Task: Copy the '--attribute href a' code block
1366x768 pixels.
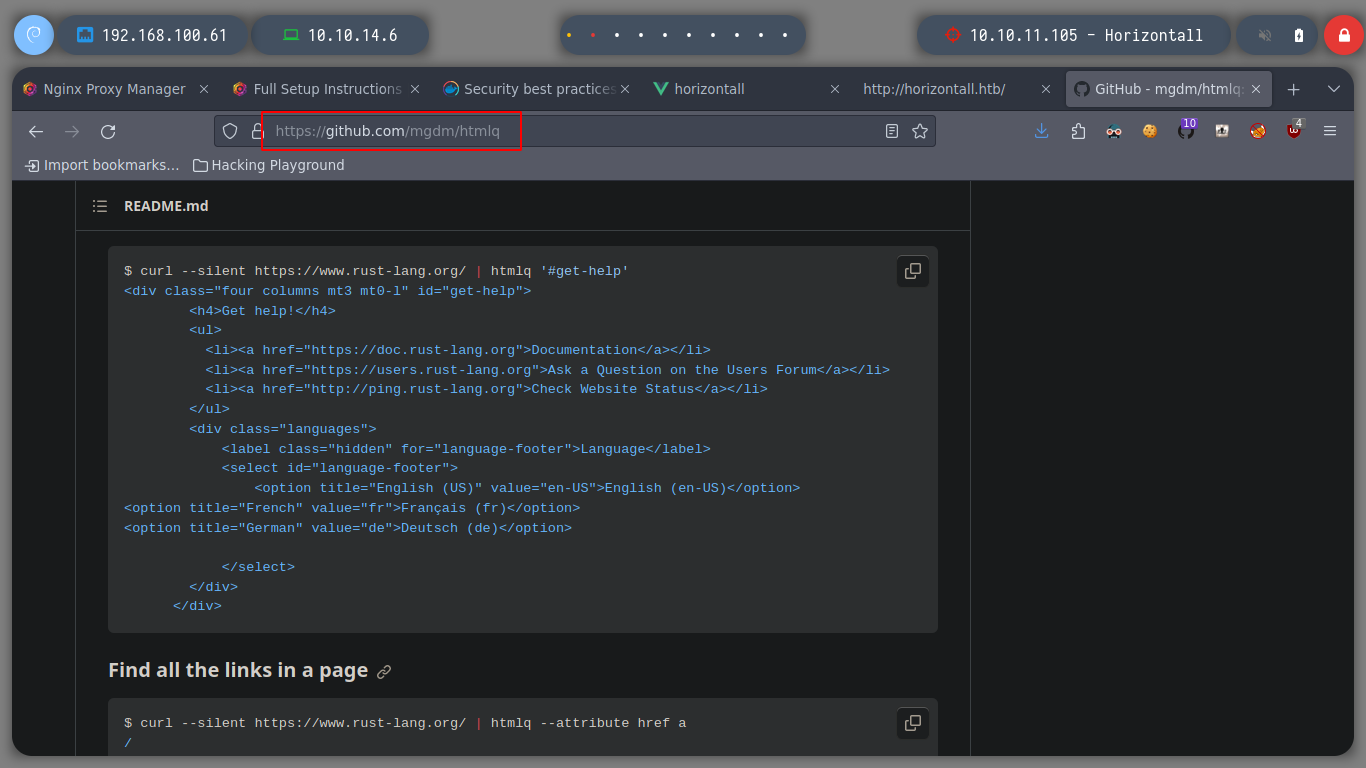Action: tap(913, 723)
